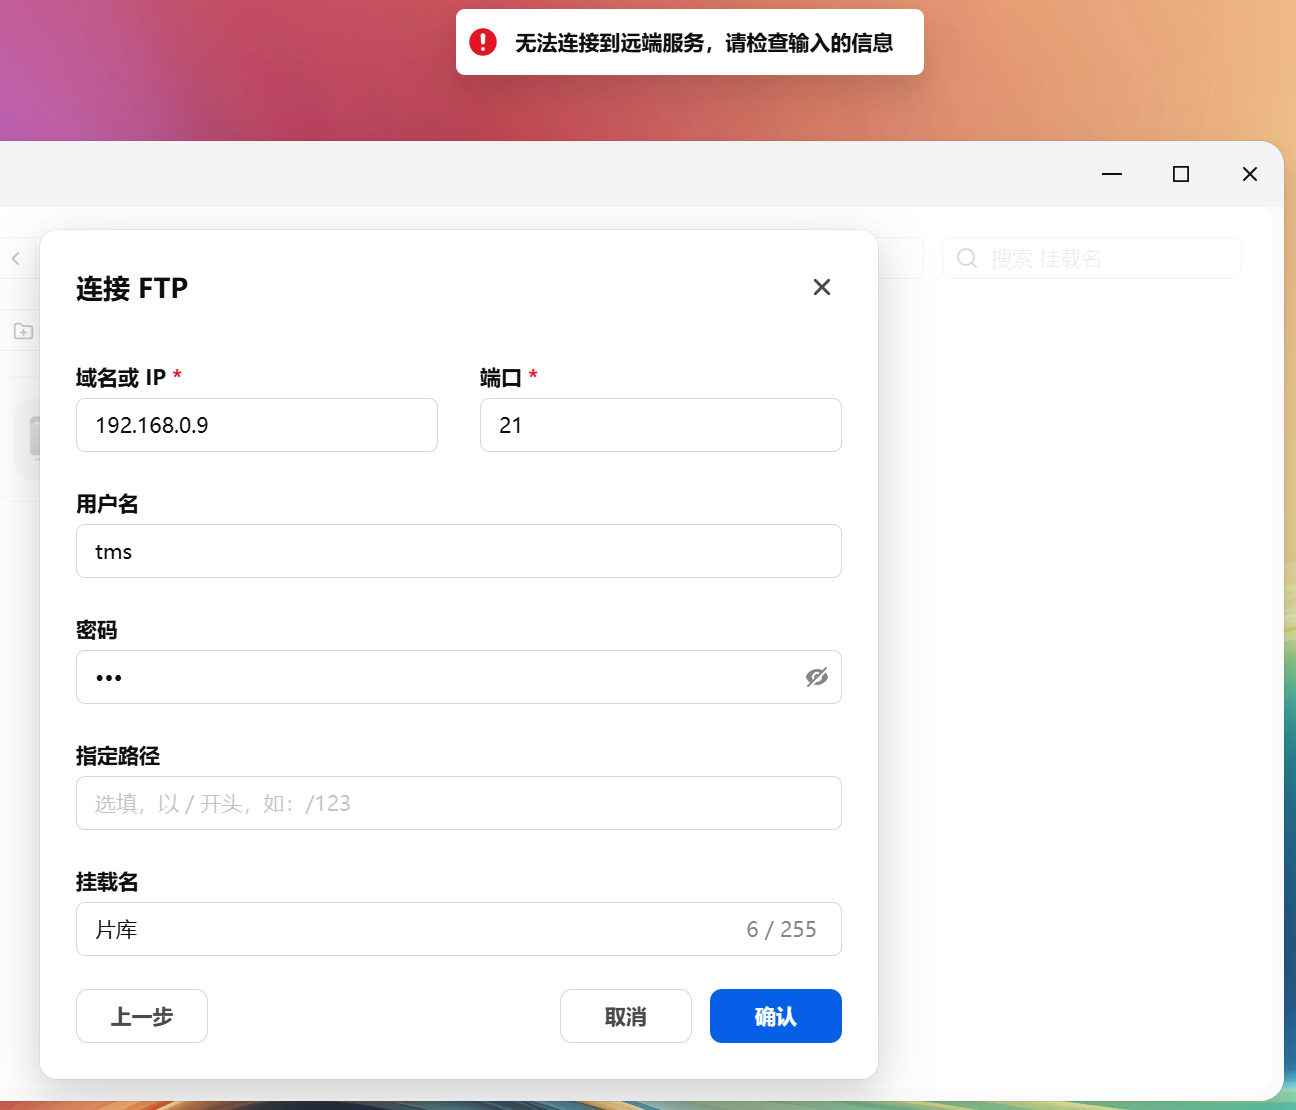This screenshot has width=1296, height=1110.
Task: Click the eye icon on the password field
Action: click(x=816, y=677)
